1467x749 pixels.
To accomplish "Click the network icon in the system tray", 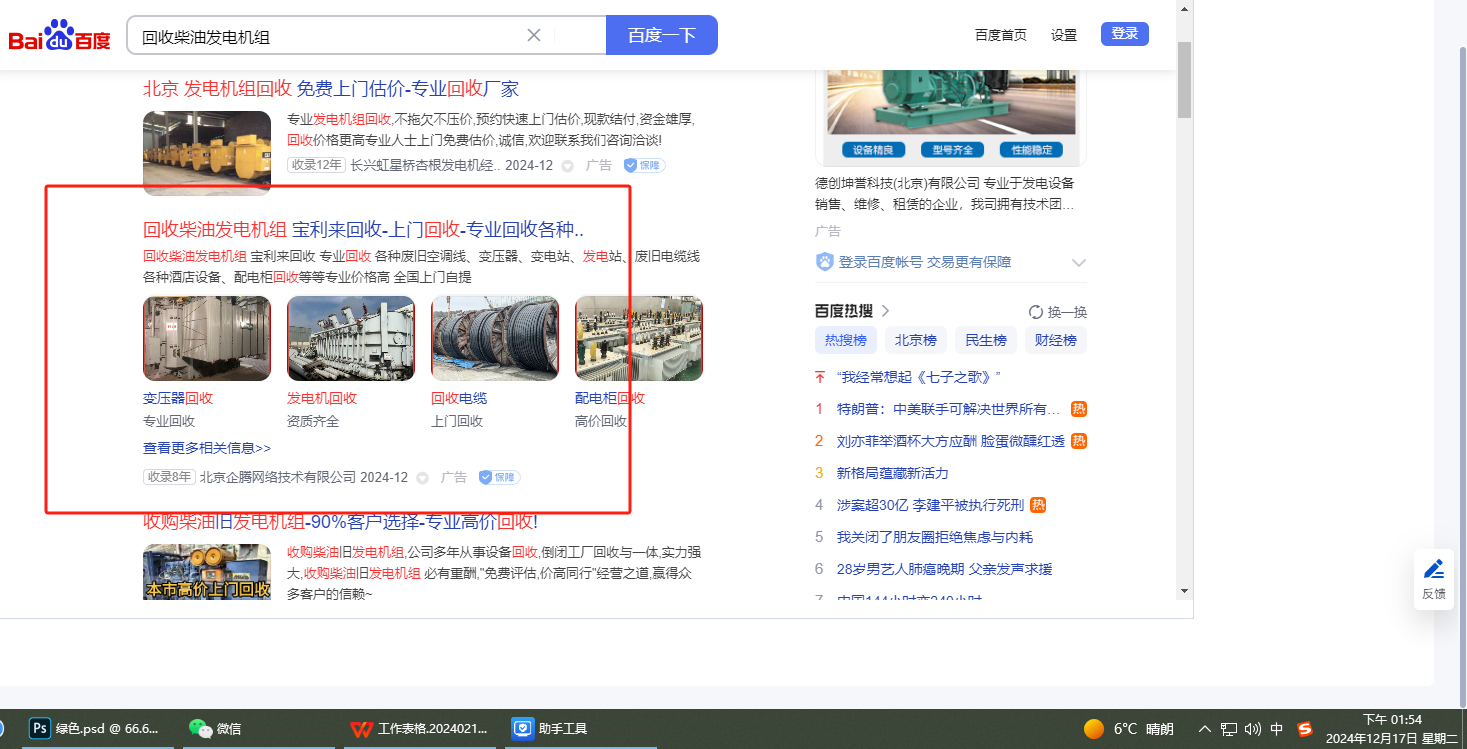I will 1229,729.
